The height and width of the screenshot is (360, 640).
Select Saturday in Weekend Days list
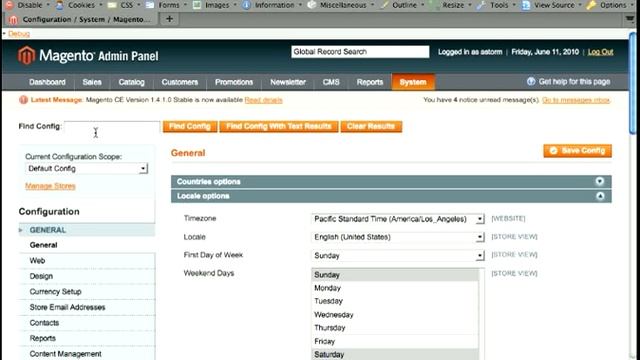click(395, 354)
